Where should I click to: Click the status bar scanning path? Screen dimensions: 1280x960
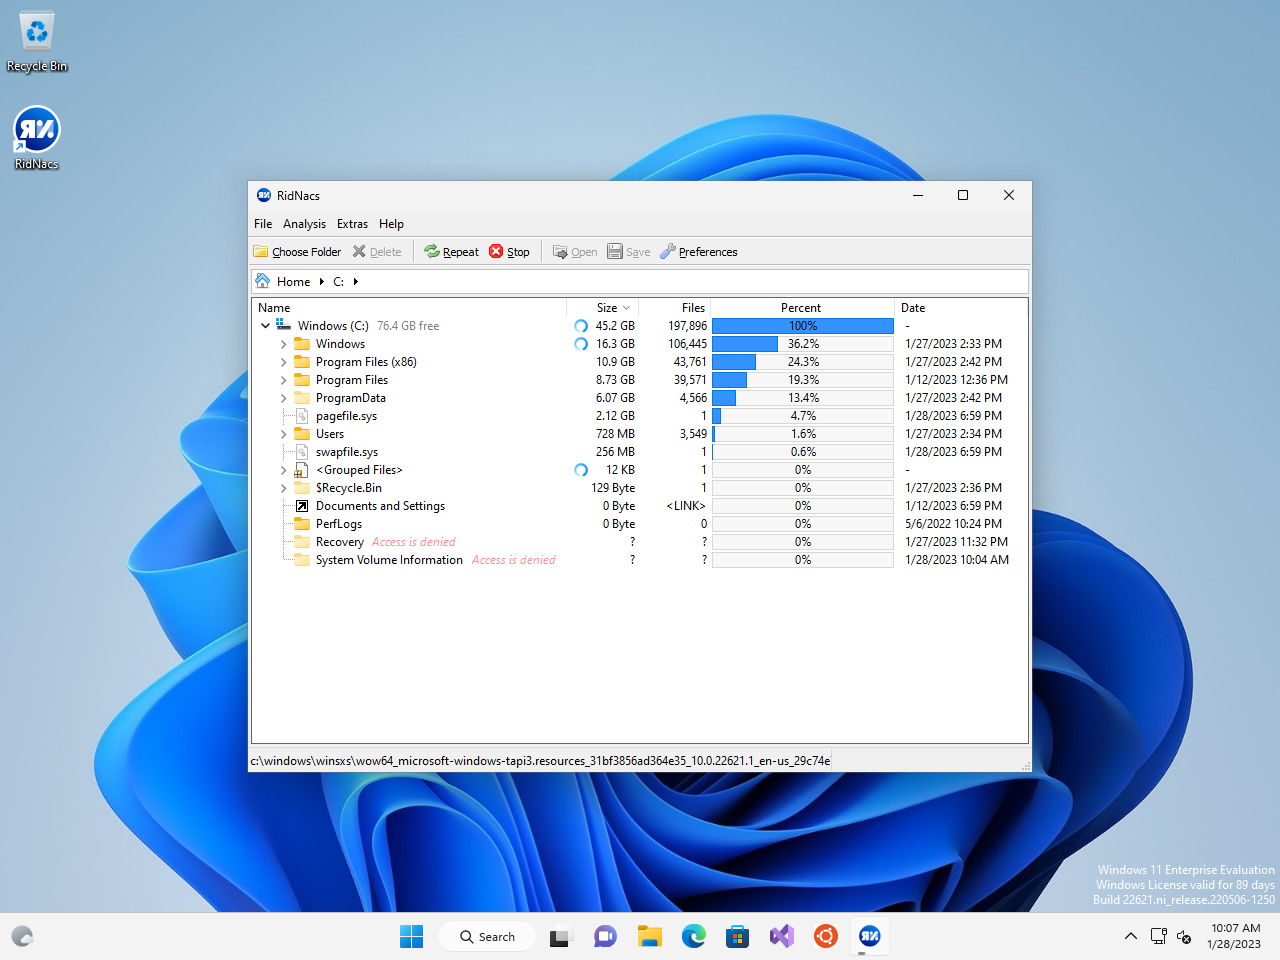point(540,761)
